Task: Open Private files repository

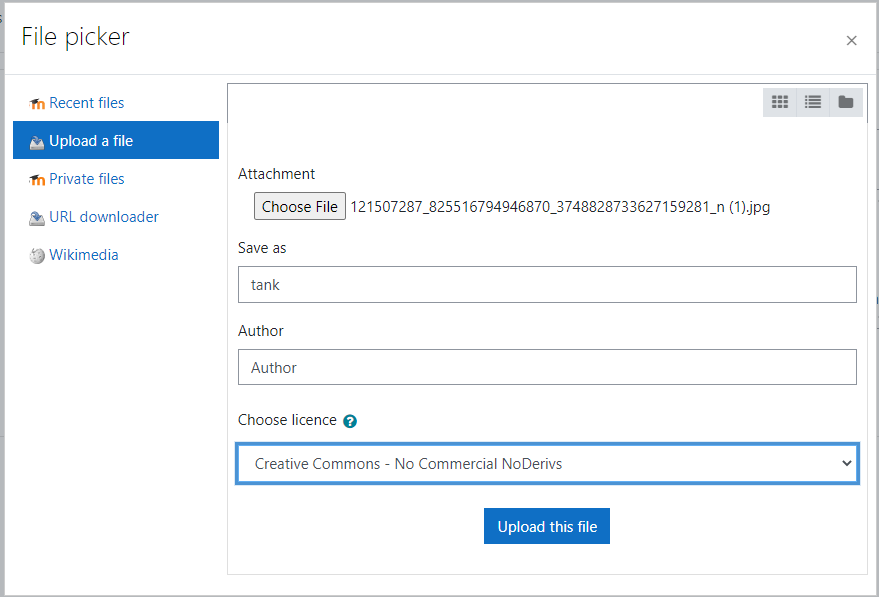Action: point(87,179)
